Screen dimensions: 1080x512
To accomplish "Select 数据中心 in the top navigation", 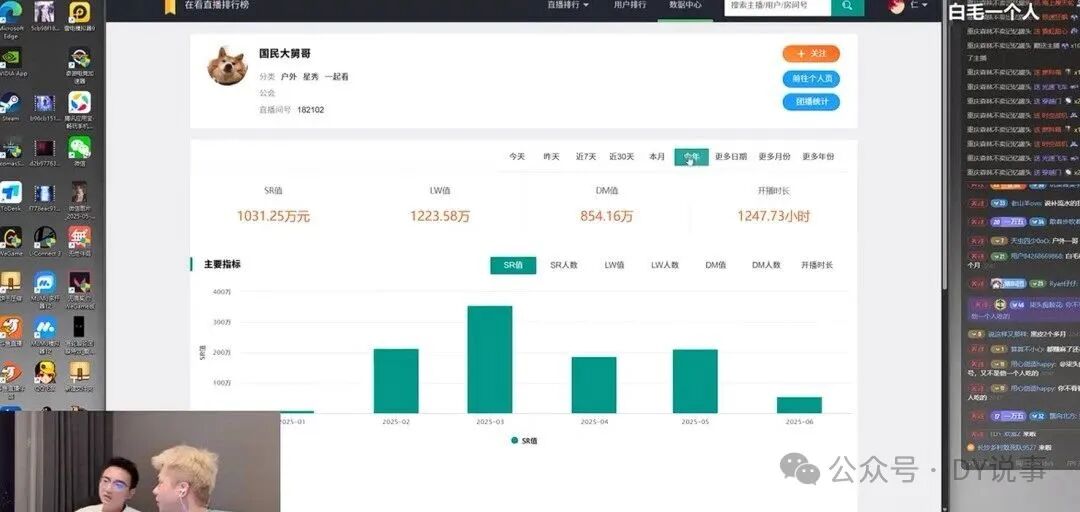I will (685, 5).
